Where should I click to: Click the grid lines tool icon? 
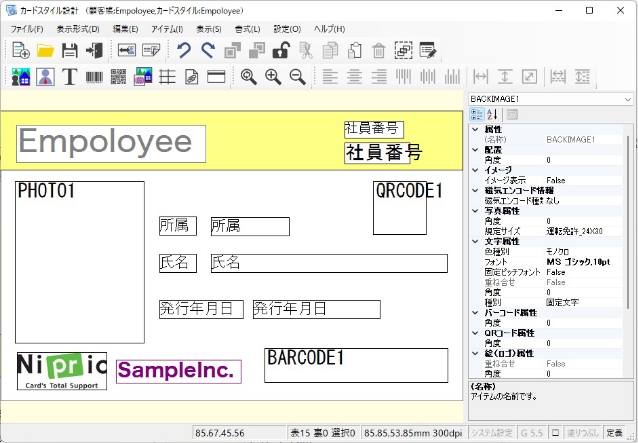pyautogui.click(x=167, y=76)
